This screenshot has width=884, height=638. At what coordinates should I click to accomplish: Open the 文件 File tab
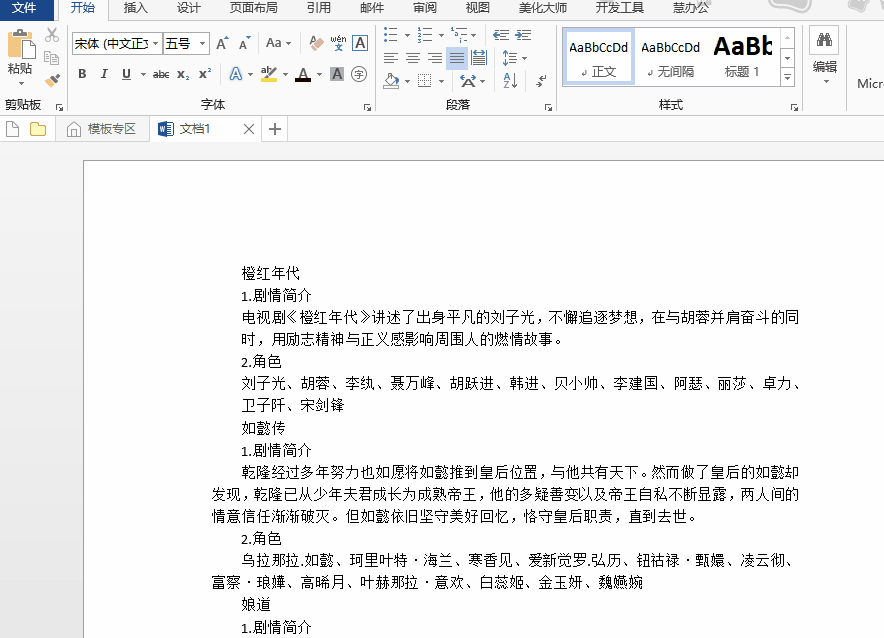coord(25,8)
